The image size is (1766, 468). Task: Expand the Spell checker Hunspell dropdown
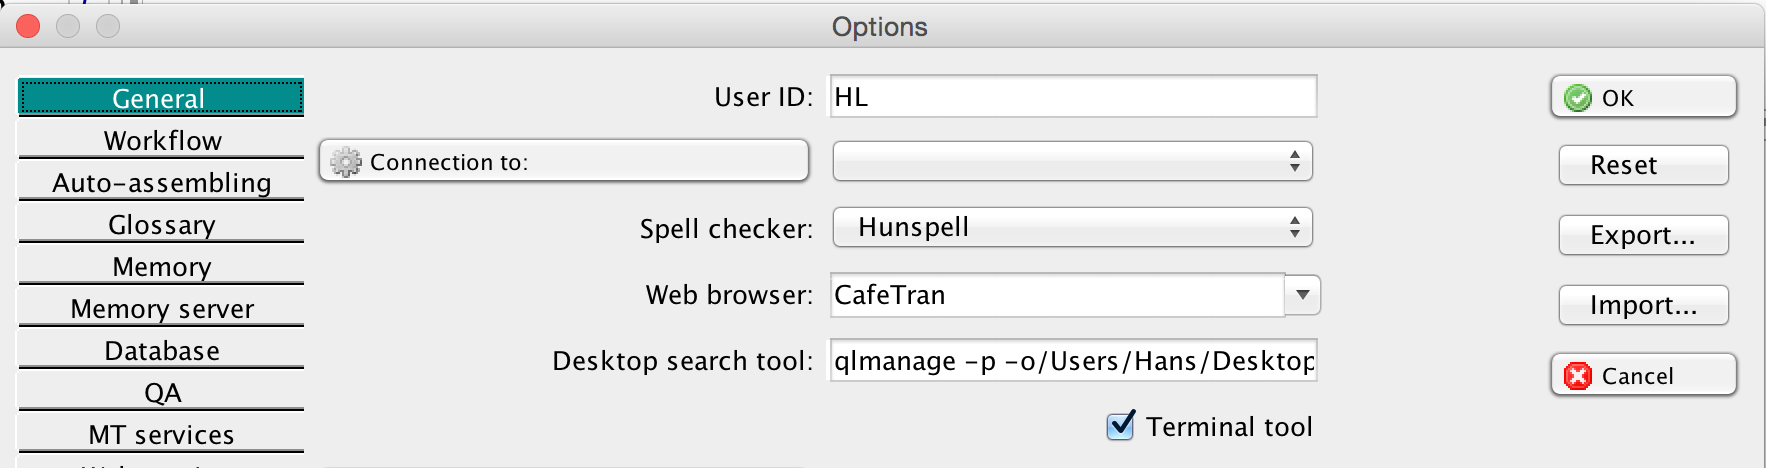click(1072, 227)
